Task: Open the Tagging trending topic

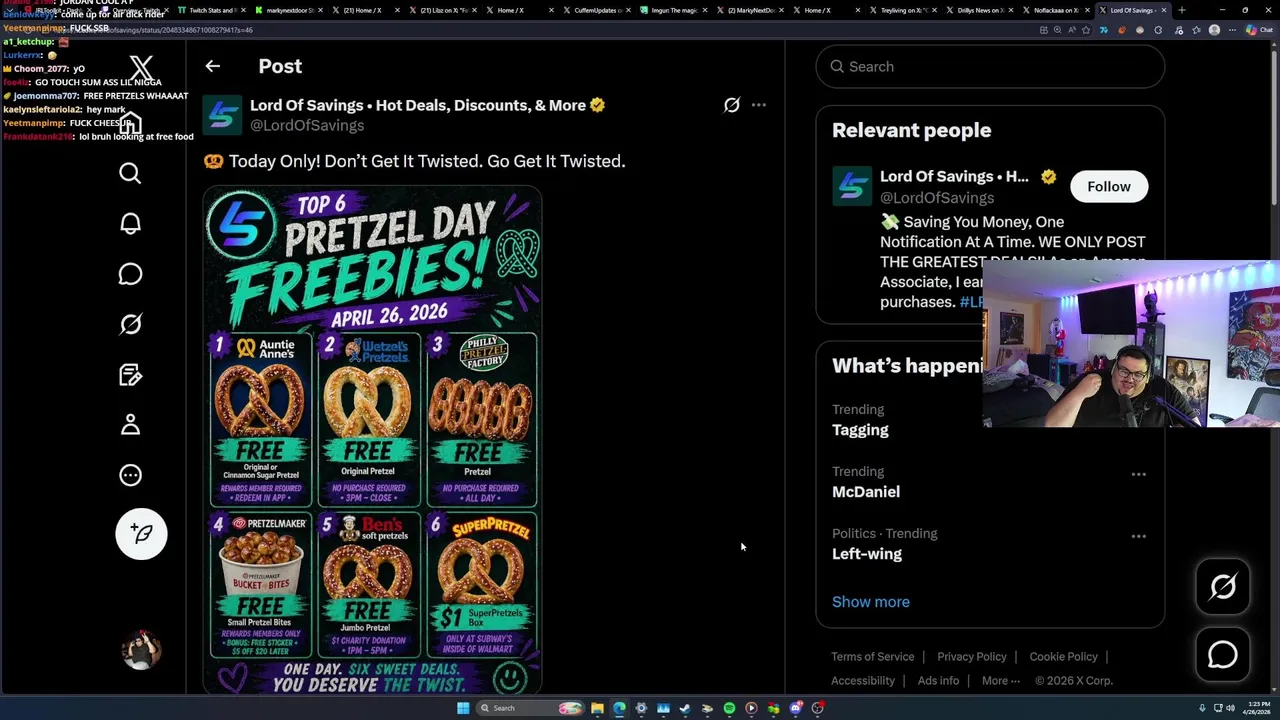Action: pos(860,430)
